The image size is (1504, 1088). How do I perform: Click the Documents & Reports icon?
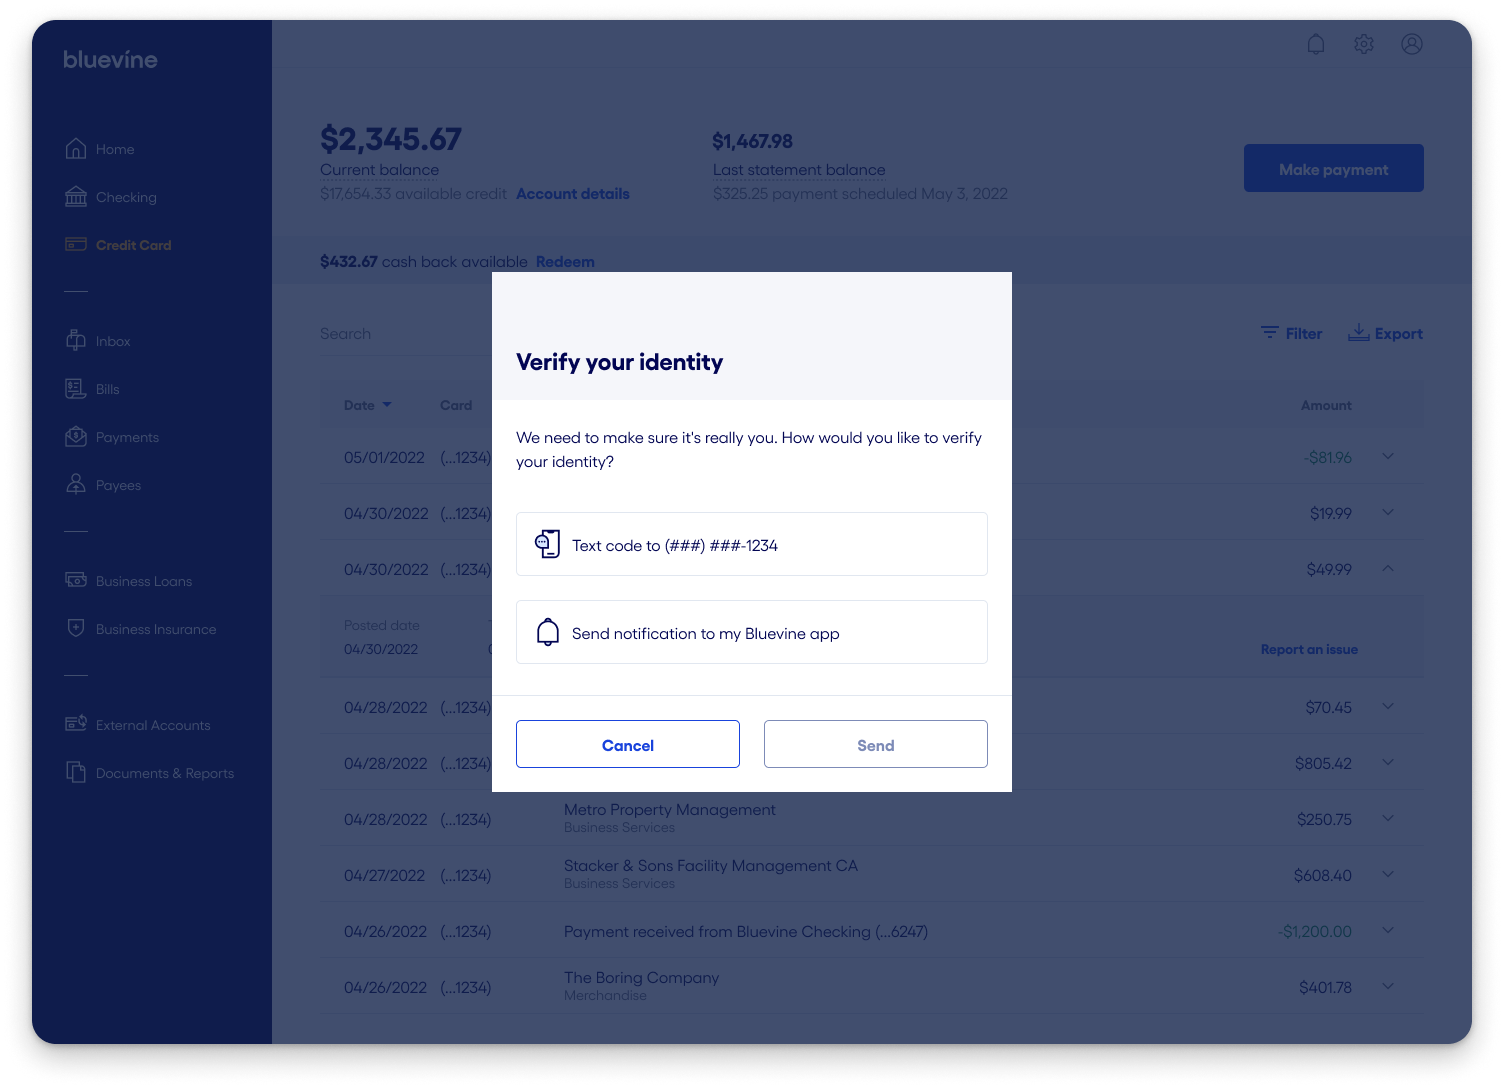(76, 772)
